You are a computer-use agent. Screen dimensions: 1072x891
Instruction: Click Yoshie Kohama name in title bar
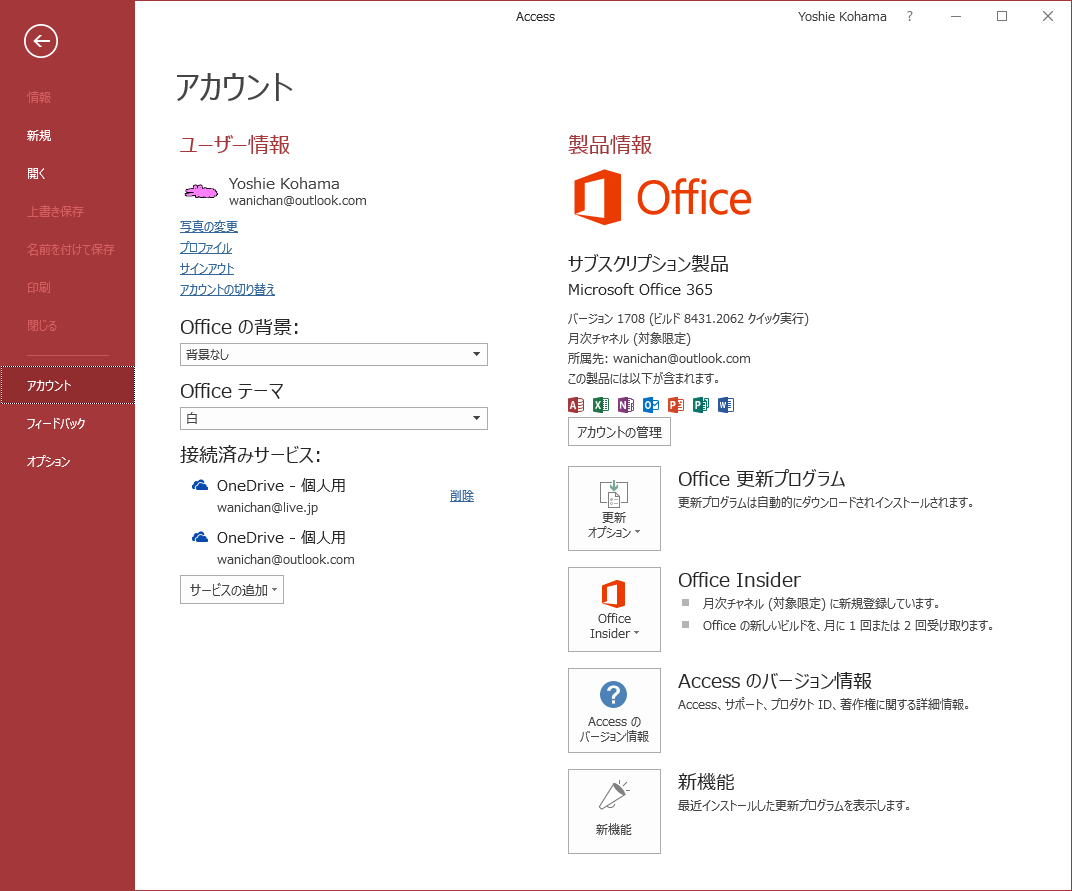coord(842,16)
